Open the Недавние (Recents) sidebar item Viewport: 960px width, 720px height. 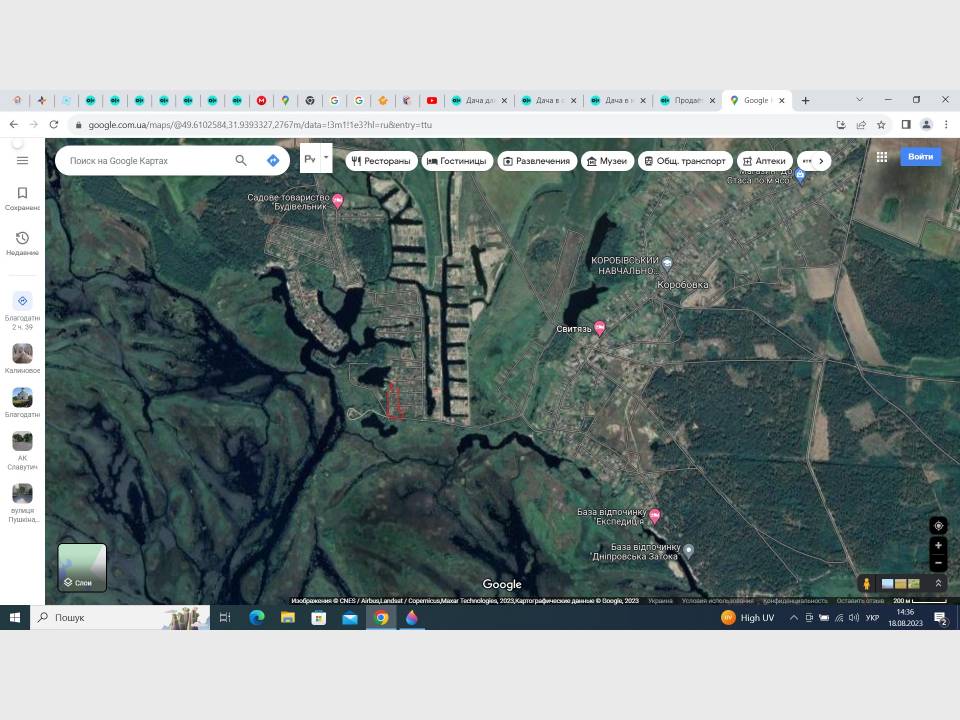[23, 243]
